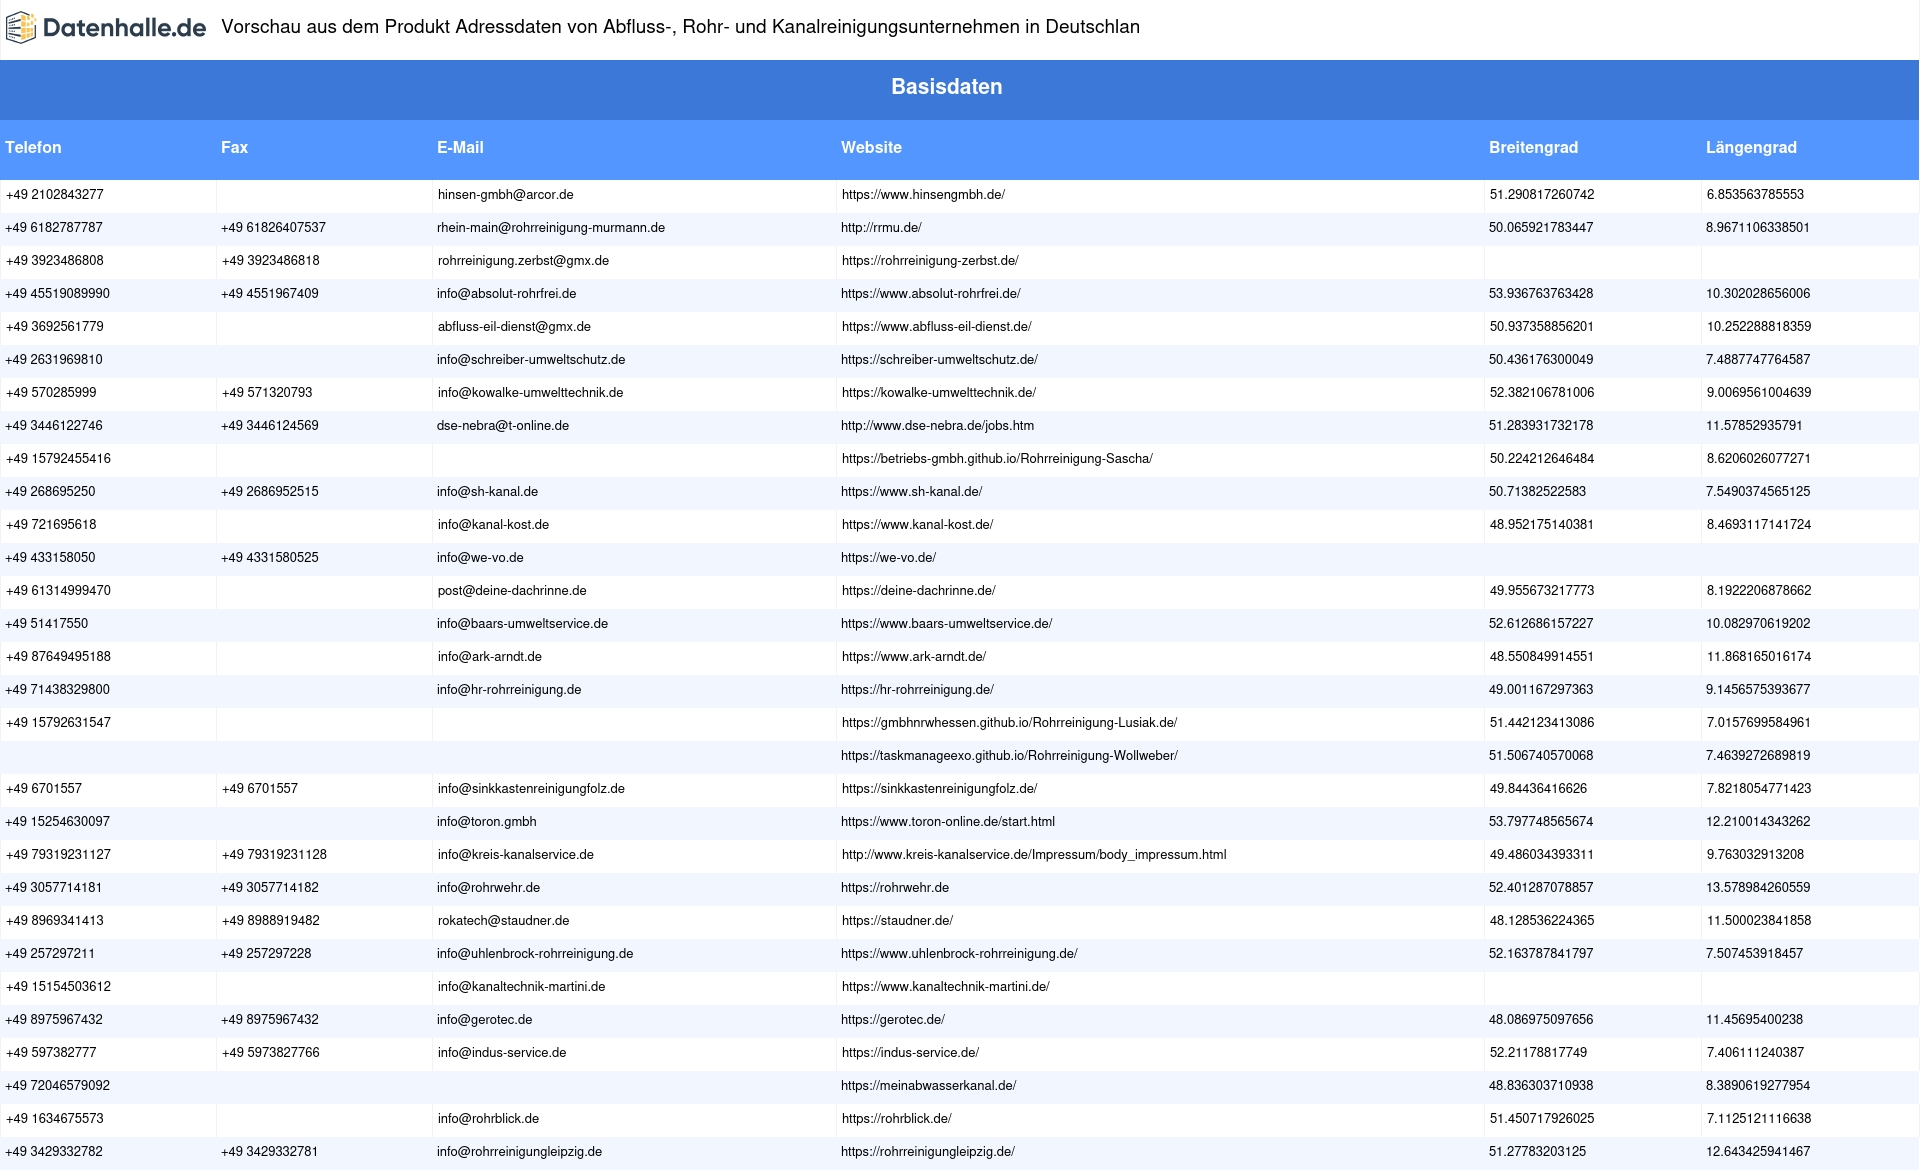Screen dimensions: 1920x1170
Task: Select longitude value 13.578984260559
Action: 1758,888
